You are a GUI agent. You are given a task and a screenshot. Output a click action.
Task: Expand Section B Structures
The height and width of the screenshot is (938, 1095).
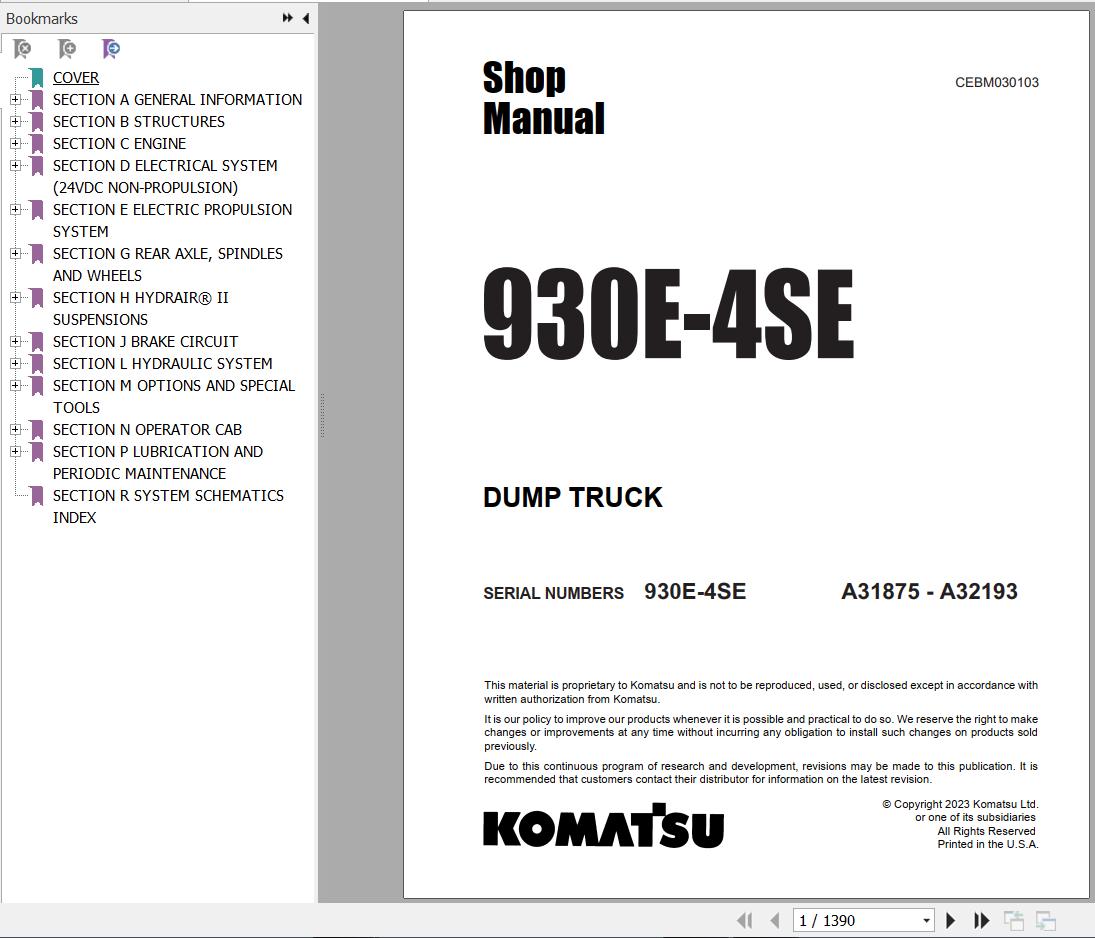click(x=15, y=122)
